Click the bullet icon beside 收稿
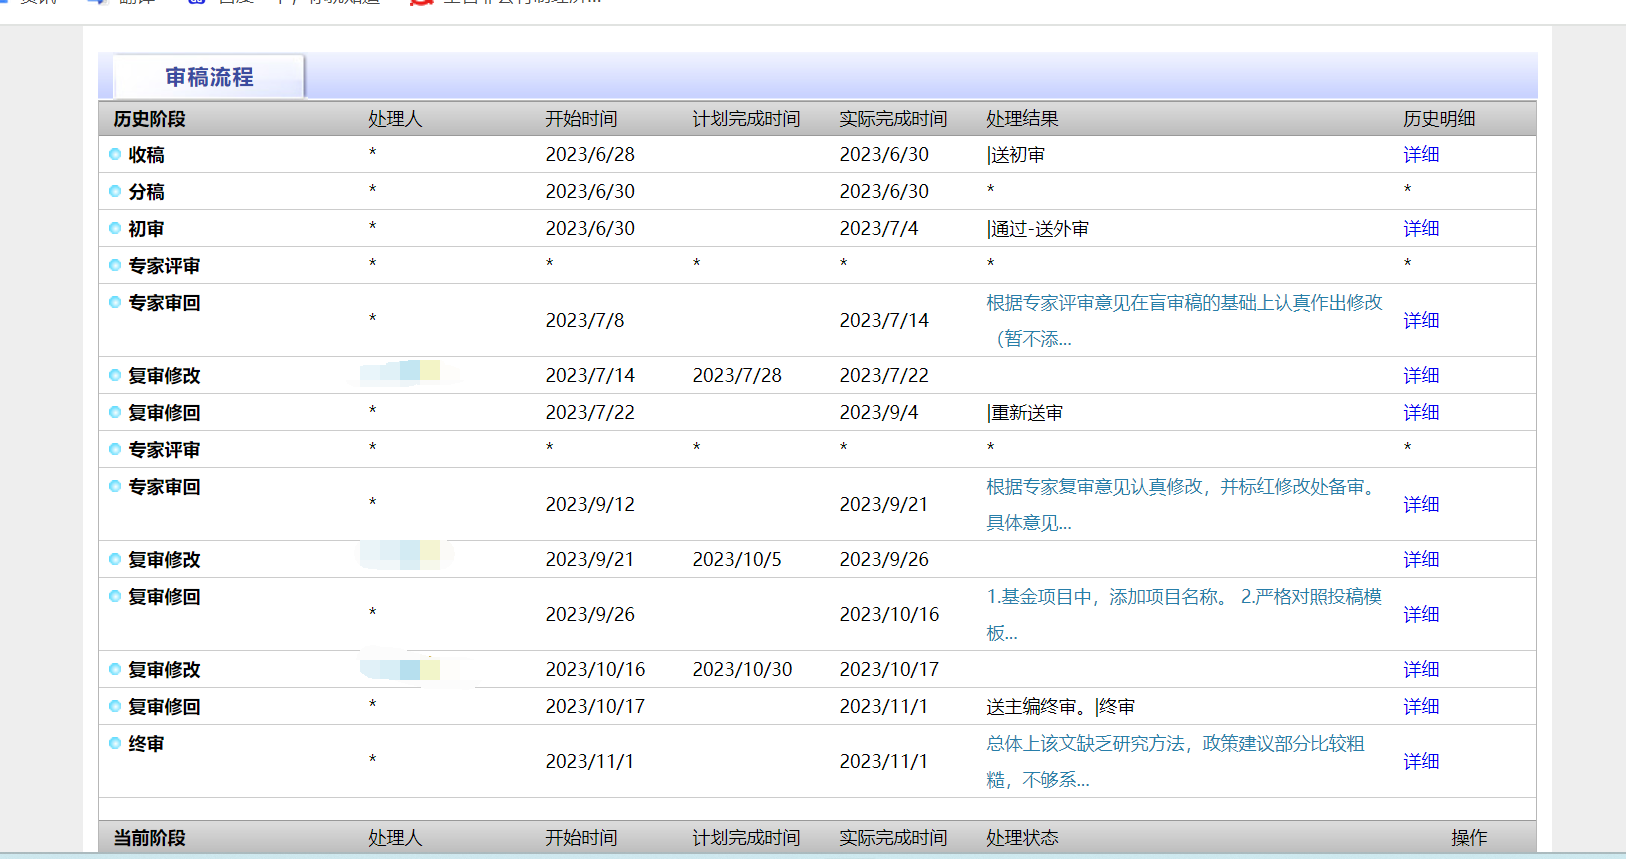The image size is (1626, 859). 115,154
